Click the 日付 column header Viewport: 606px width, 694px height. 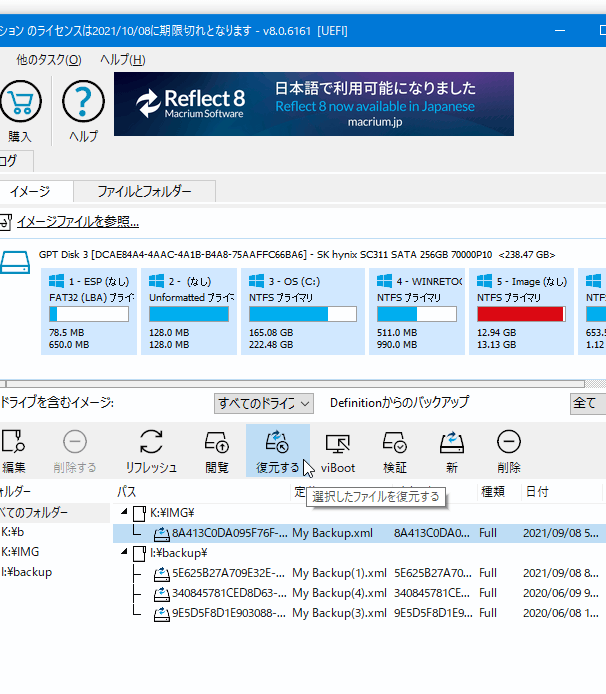click(x=537, y=492)
